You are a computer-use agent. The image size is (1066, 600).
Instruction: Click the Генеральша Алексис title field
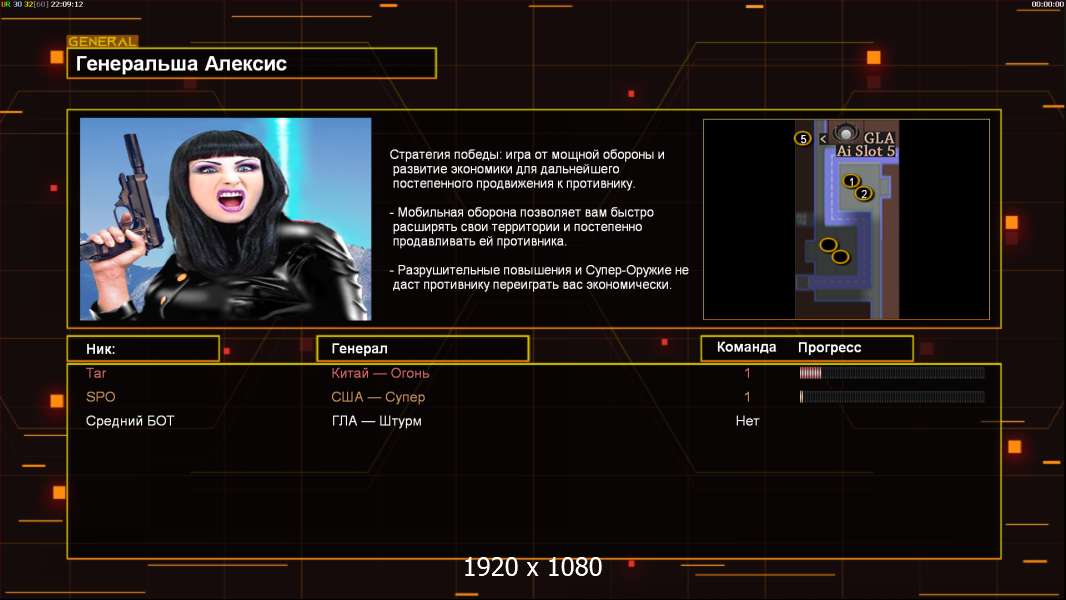(252, 63)
